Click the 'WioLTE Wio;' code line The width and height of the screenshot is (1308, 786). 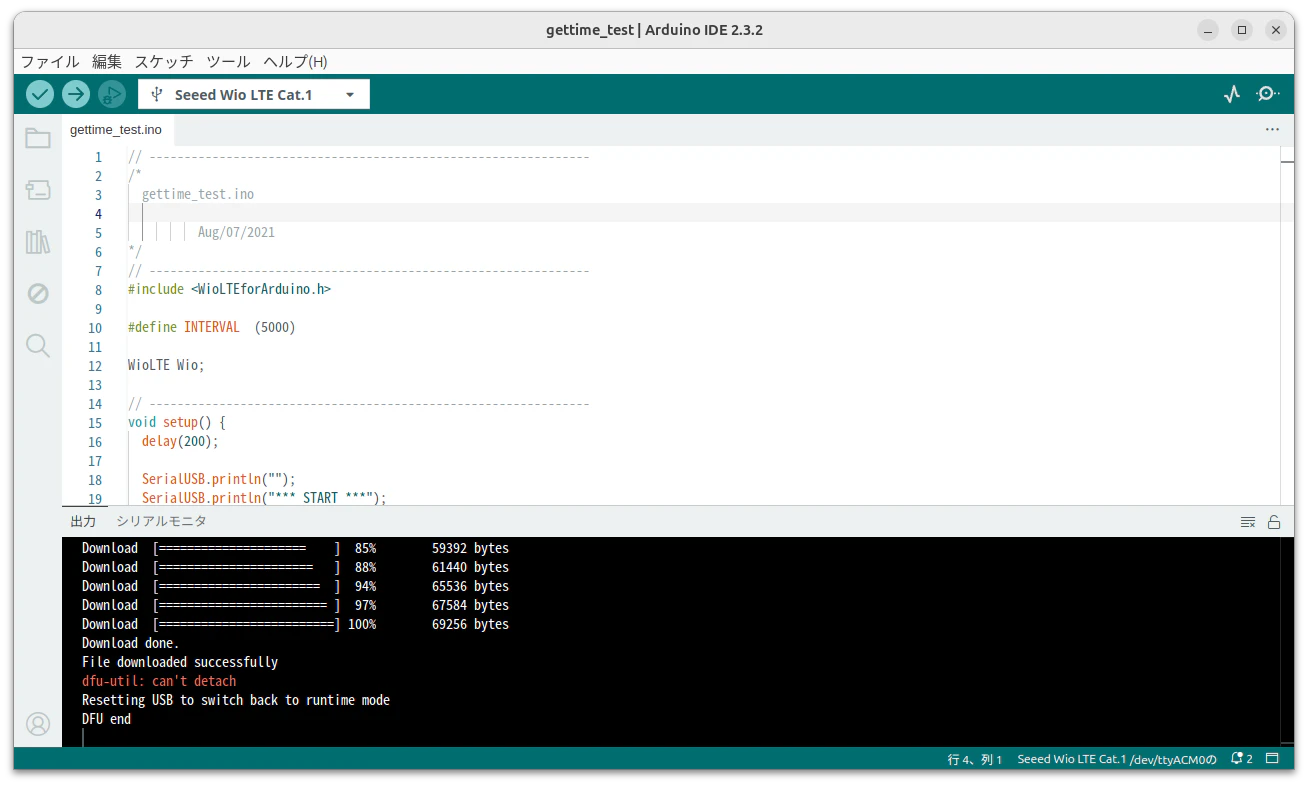click(x=166, y=365)
